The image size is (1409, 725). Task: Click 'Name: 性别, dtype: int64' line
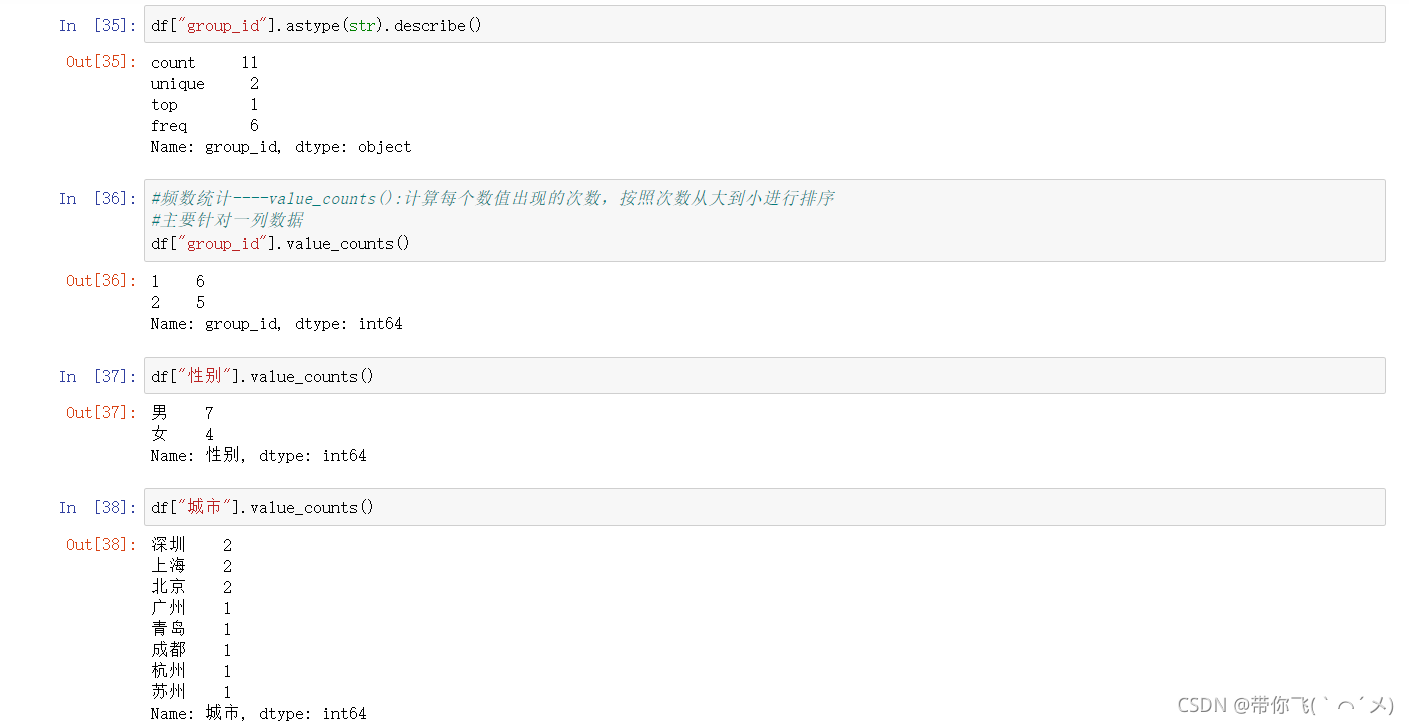[x=259, y=456]
